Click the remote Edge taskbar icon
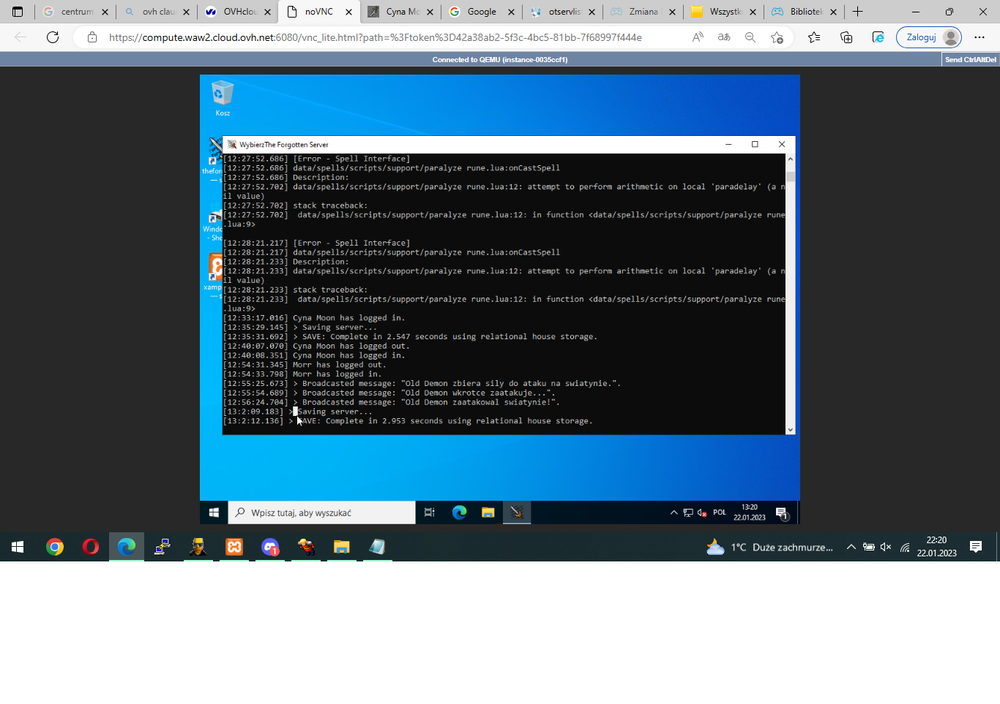 point(459,512)
